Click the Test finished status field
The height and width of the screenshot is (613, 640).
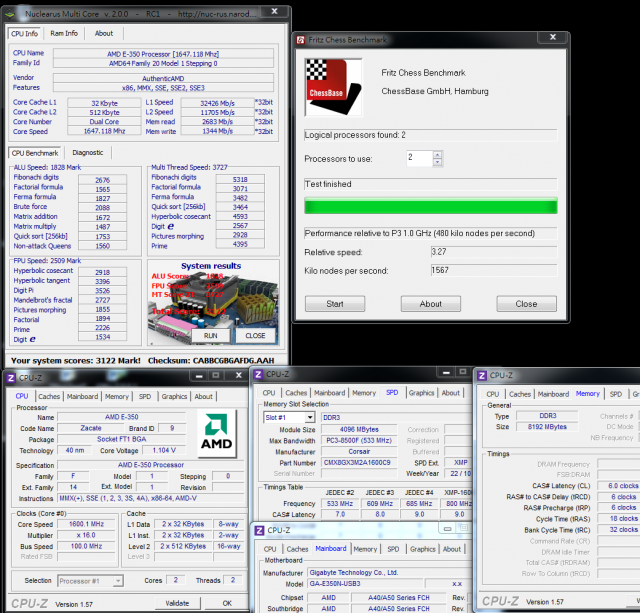tap(431, 184)
